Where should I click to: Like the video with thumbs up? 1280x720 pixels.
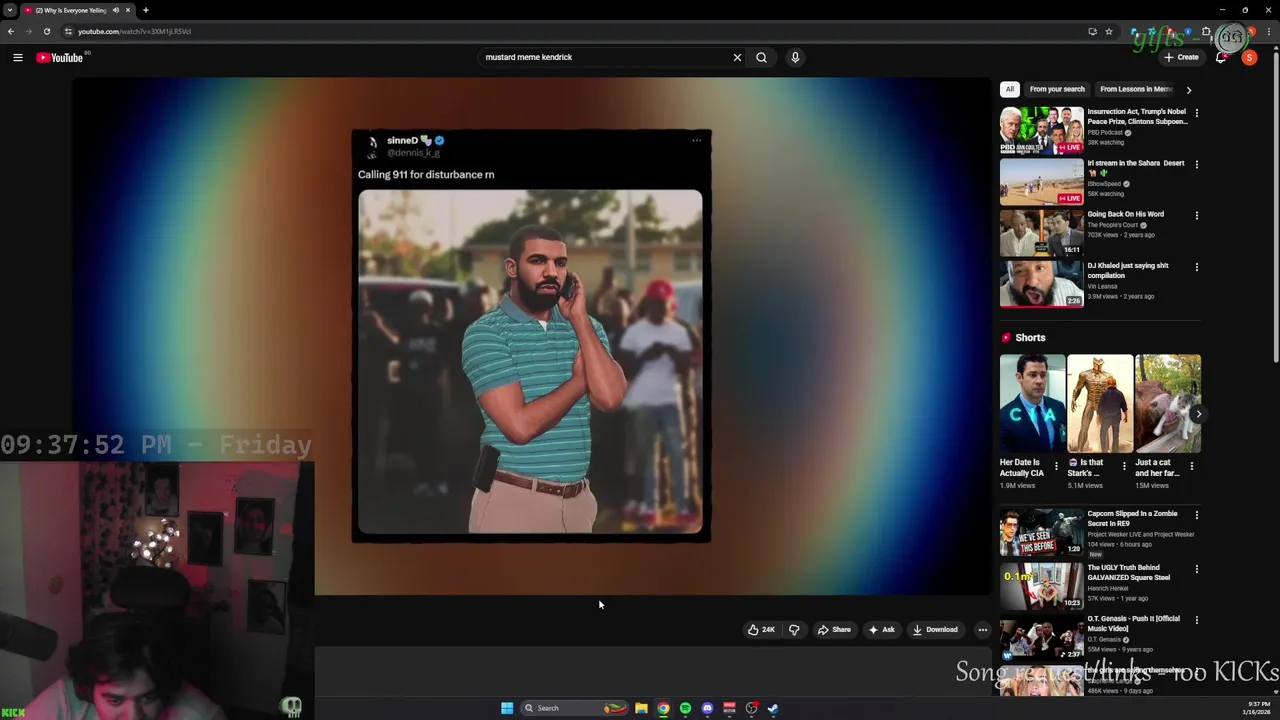coord(760,629)
